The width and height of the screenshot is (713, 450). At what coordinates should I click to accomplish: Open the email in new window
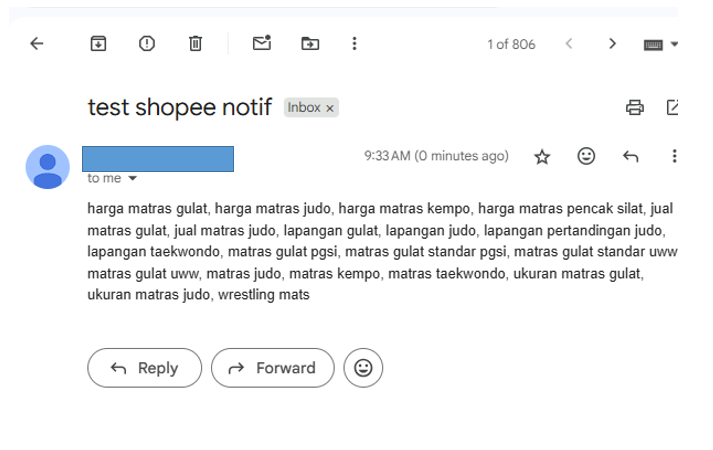(673, 108)
